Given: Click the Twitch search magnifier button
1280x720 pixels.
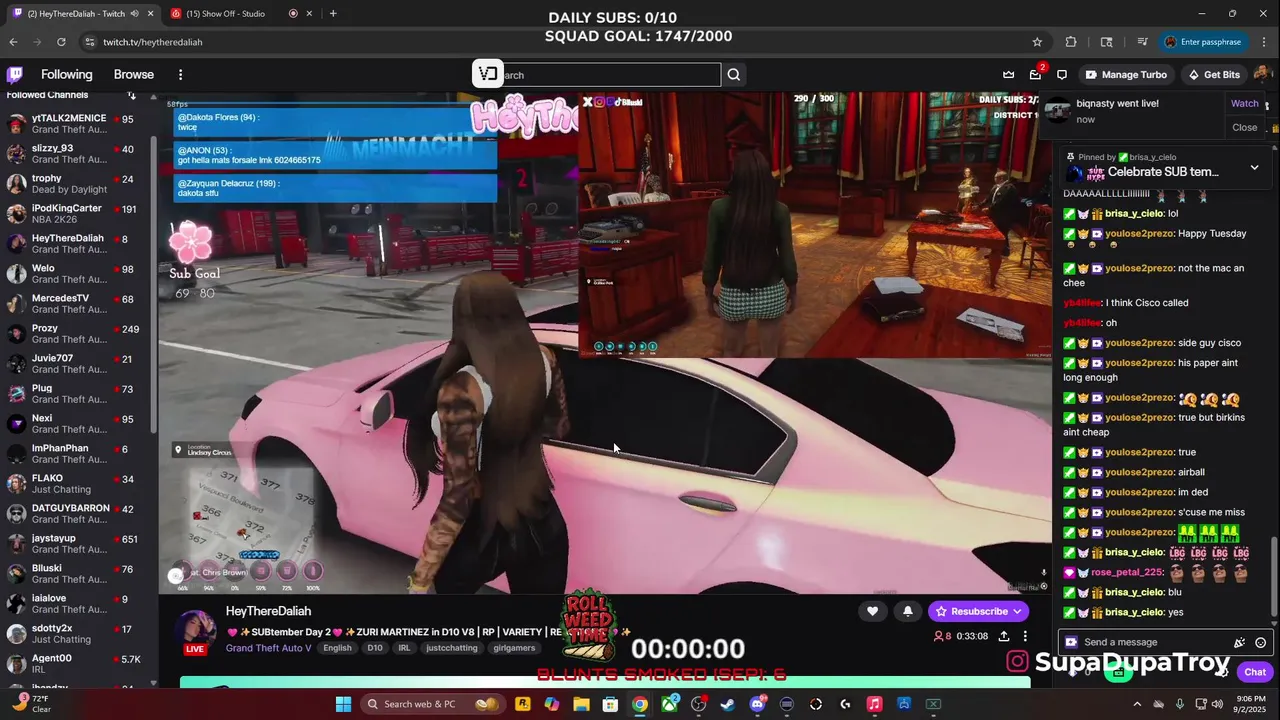Looking at the screenshot, I should click(x=734, y=75).
